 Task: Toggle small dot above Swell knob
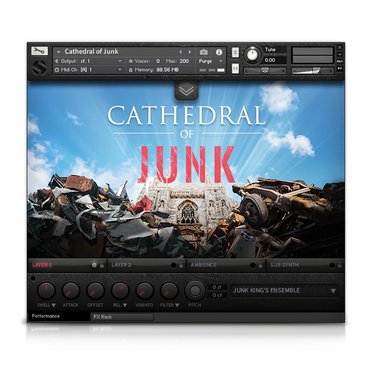pos(33,278)
